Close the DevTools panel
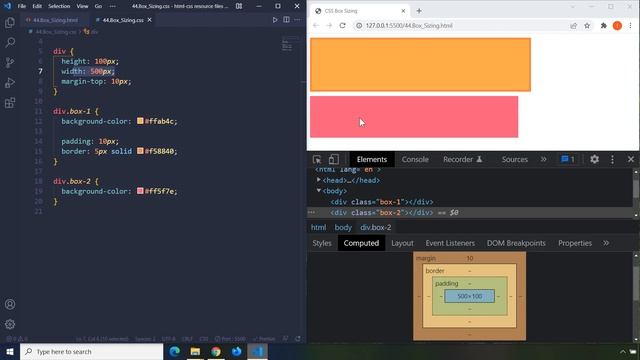This screenshot has width=640, height=360. pos(631,159)
